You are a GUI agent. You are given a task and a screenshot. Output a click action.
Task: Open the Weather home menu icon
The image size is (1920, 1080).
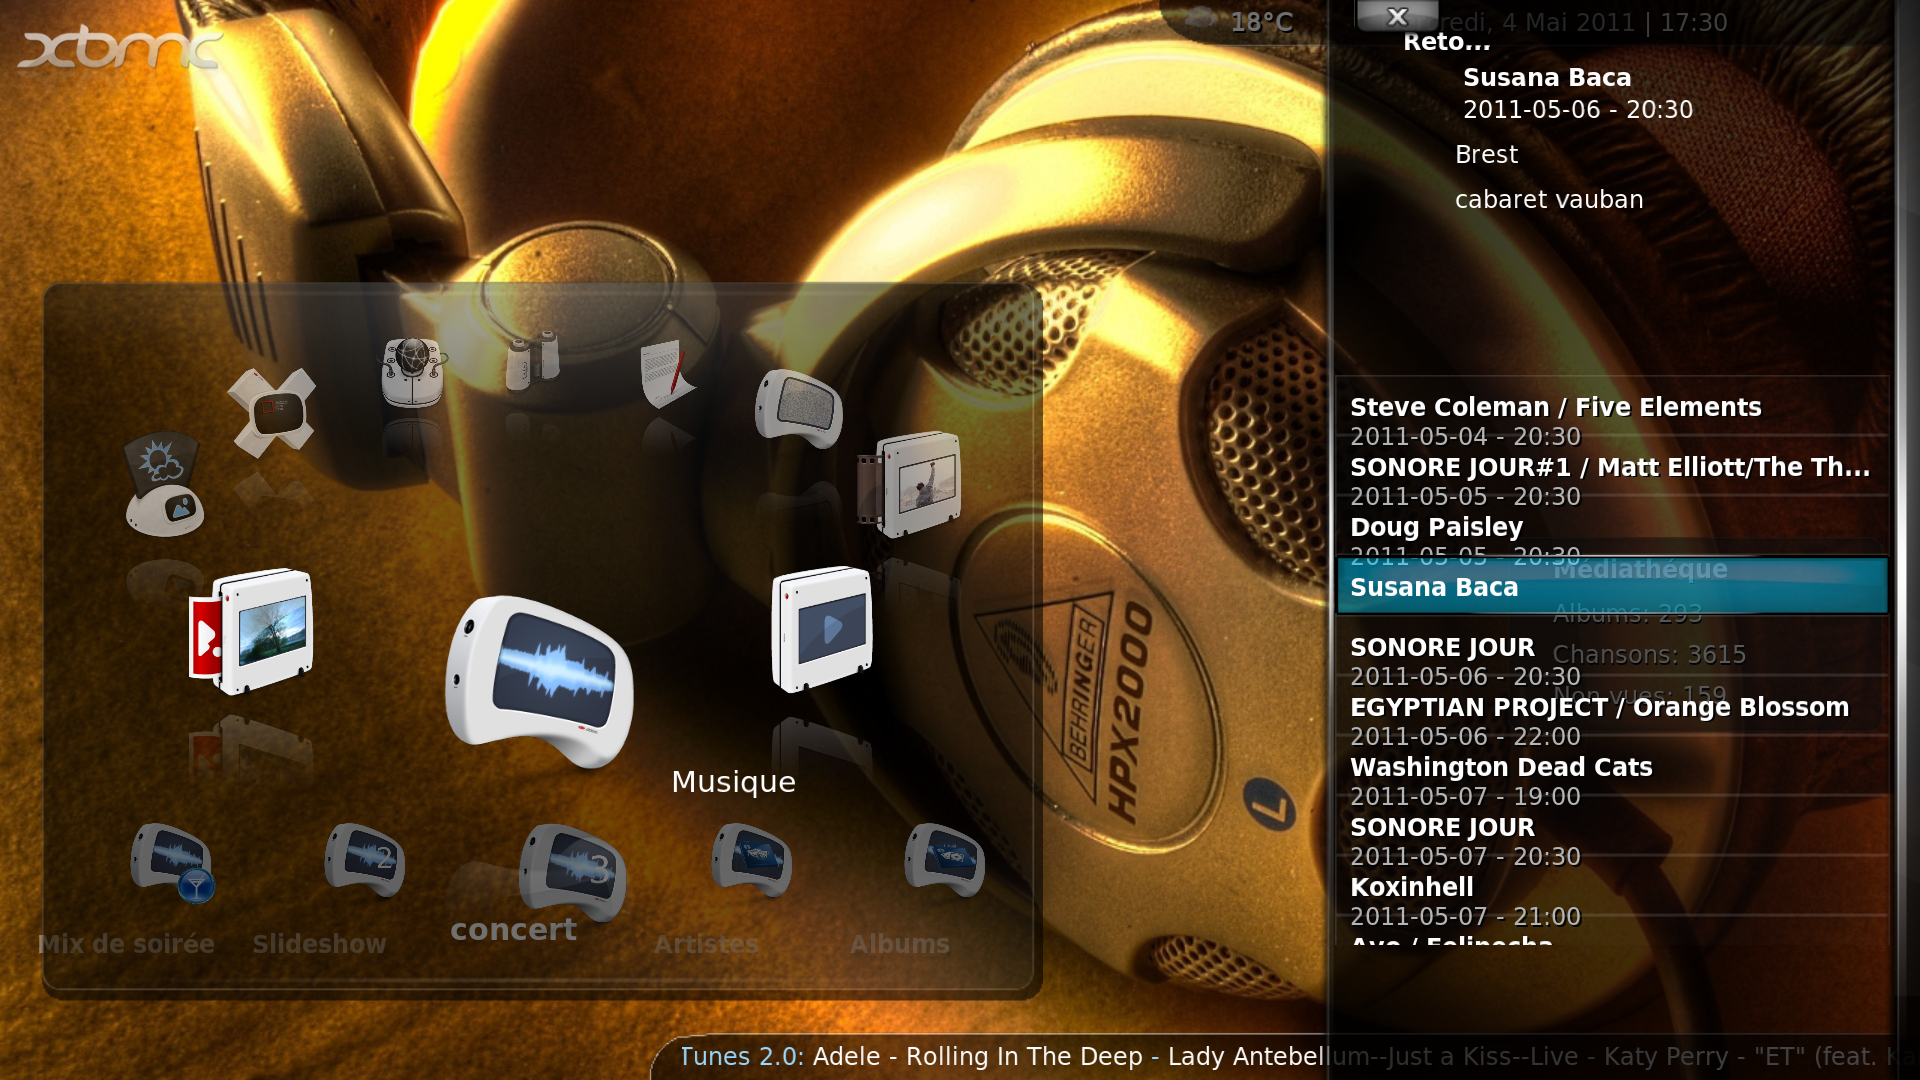point(165,484)
